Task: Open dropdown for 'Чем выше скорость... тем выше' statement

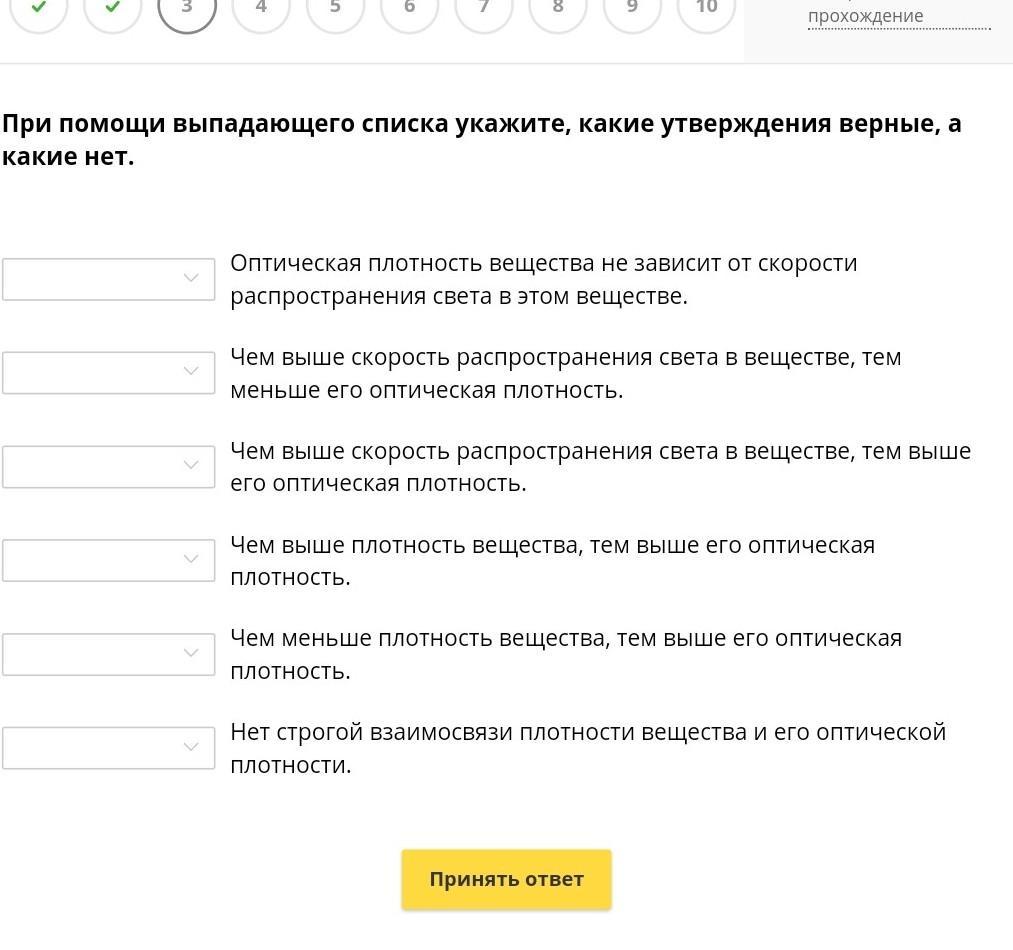Action: (108, 466)
